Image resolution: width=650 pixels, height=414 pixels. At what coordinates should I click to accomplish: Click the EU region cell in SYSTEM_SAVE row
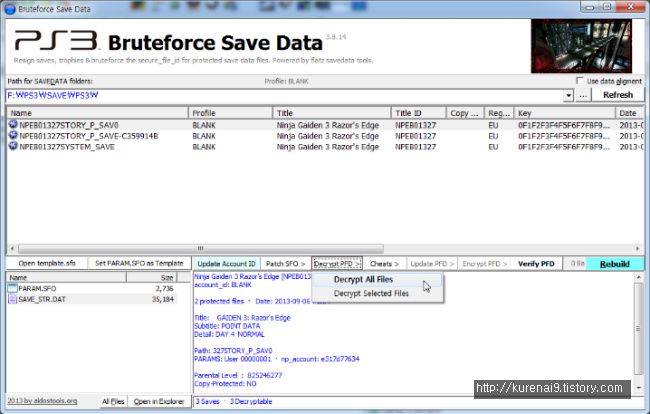click(x=493, y=146)
